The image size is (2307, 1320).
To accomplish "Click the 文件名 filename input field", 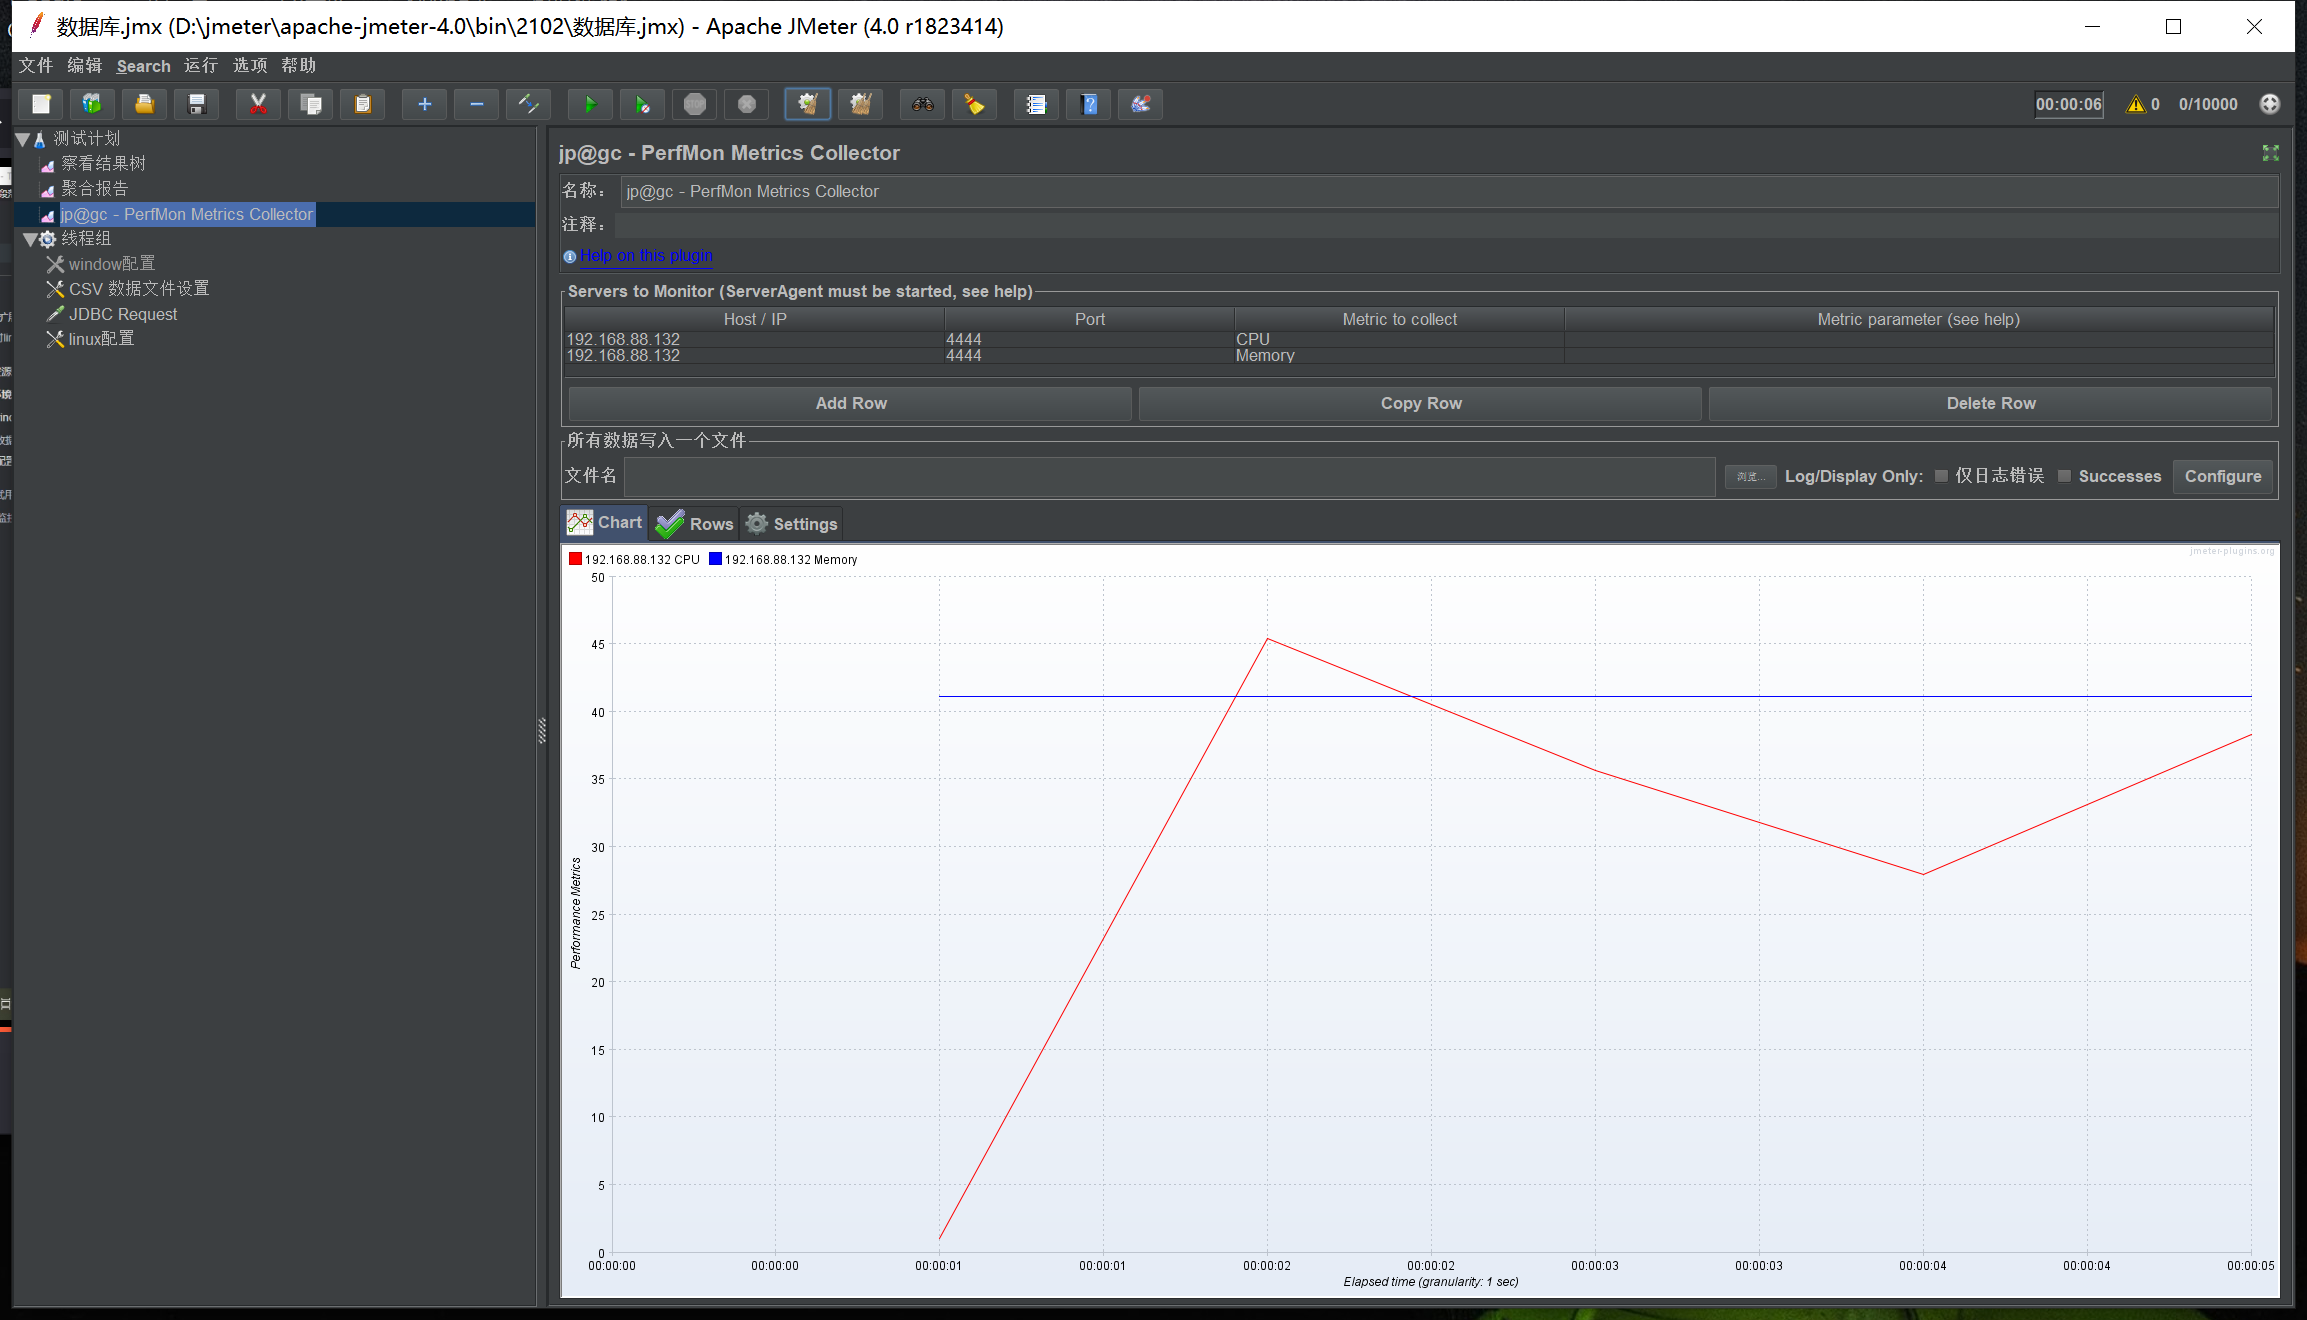I will tap(1169, 476).
